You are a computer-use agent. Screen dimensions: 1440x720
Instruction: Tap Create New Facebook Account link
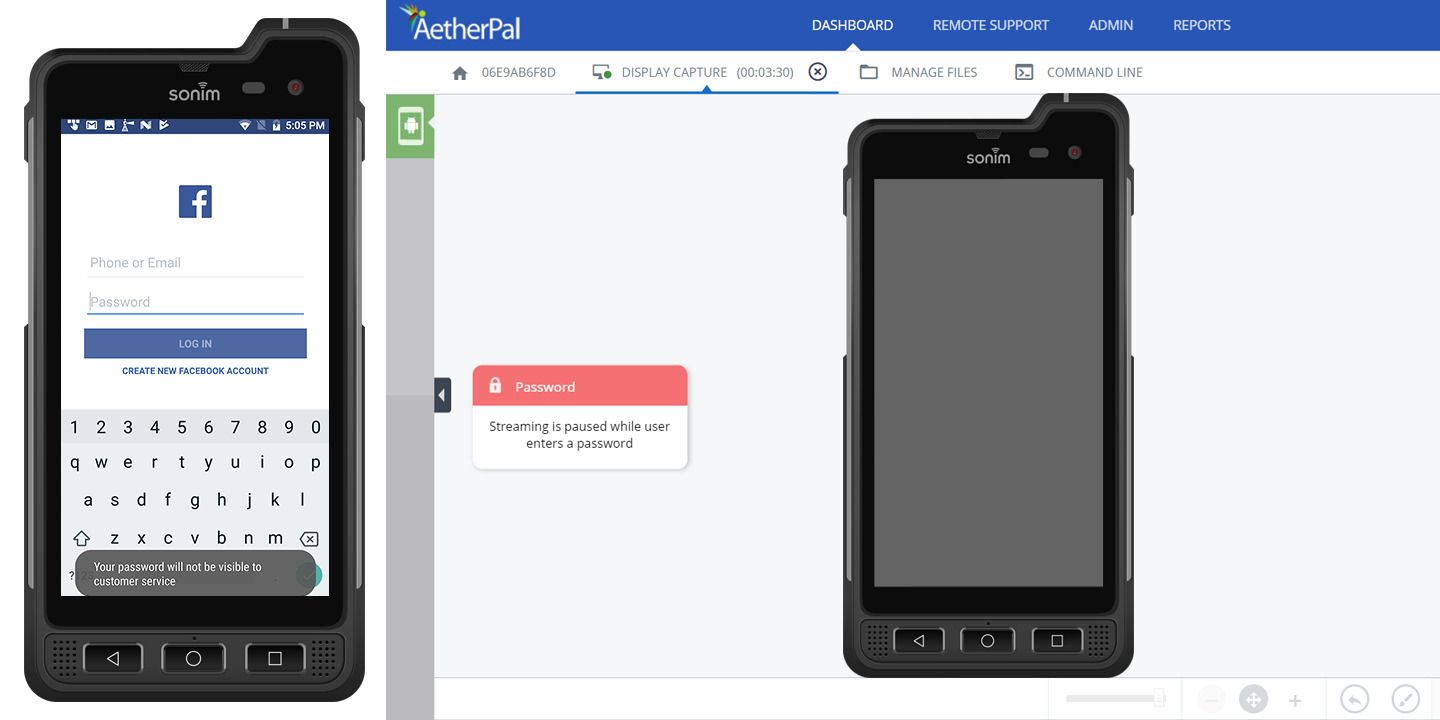[x=195, y=371]
